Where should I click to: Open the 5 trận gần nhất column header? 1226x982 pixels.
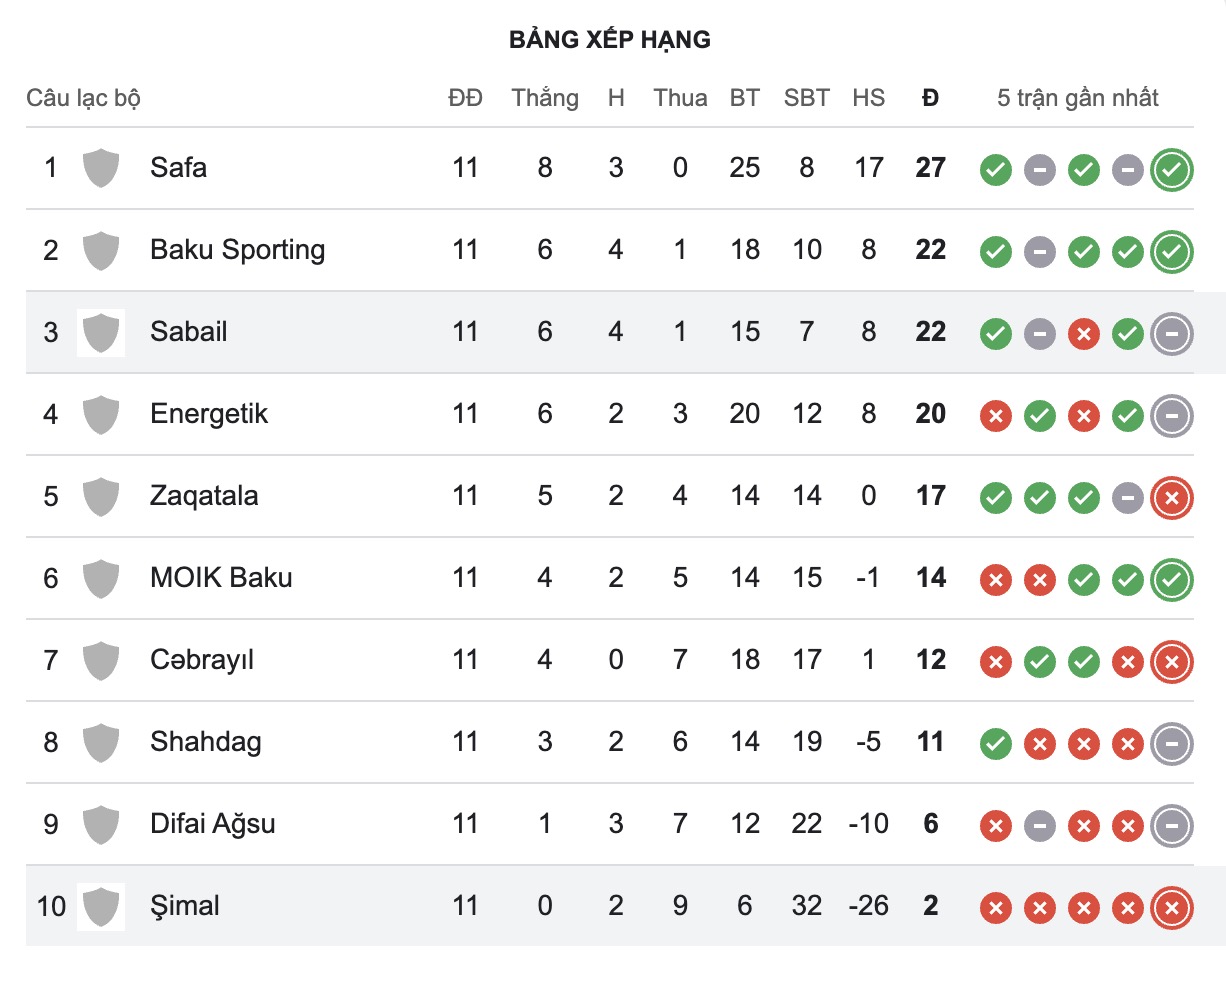point(1076,98)
